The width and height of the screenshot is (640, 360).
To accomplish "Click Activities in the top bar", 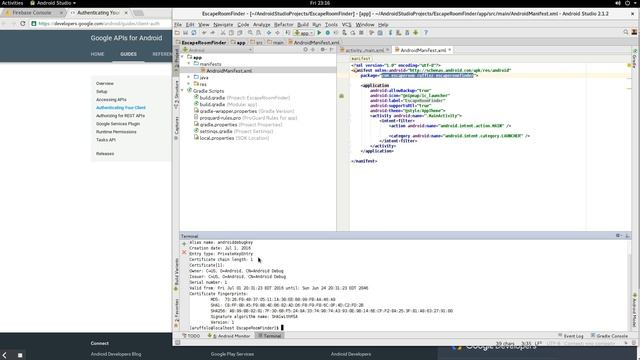I will click(x=12, y=3).
